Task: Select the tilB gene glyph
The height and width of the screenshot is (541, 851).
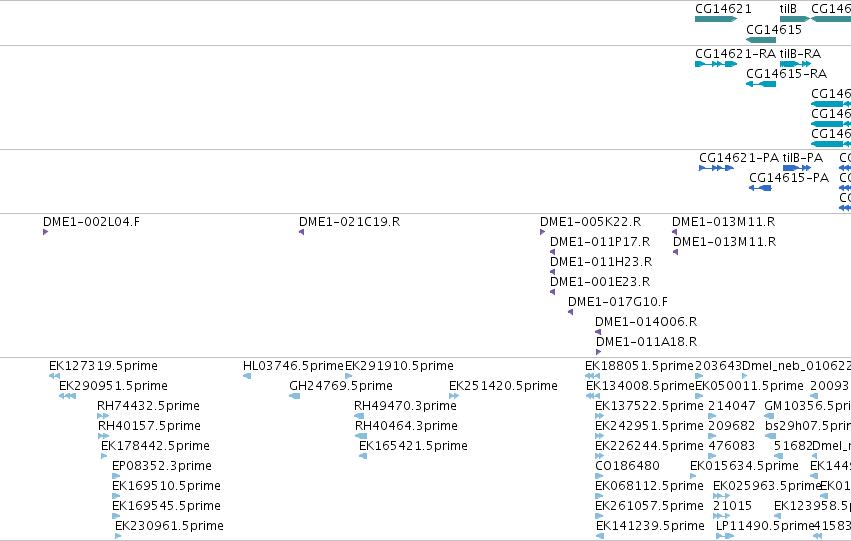Action: (795, 19)
